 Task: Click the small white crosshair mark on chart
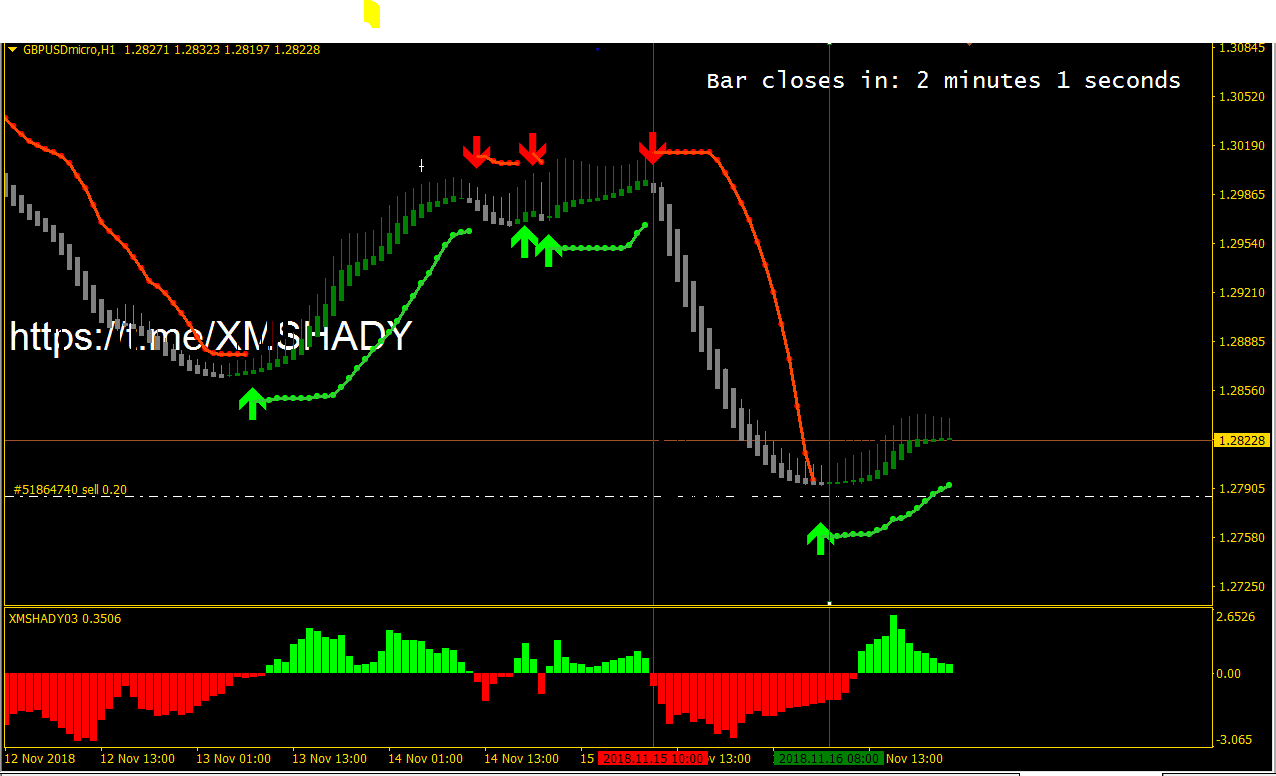[422, 165]
